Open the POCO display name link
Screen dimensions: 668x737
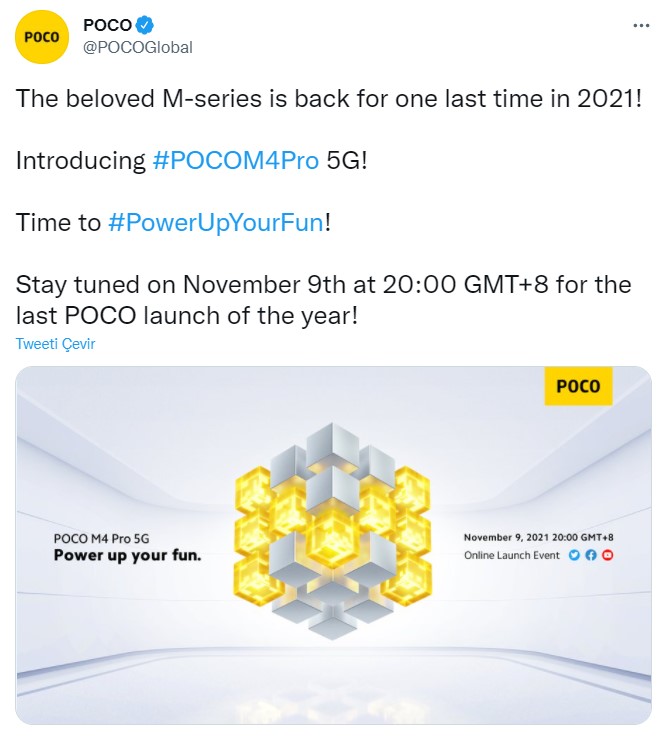(x=107, y=25)
